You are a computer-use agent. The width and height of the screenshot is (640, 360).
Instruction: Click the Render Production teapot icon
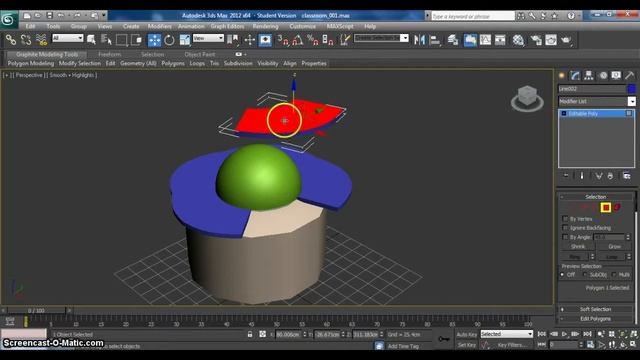566,40
